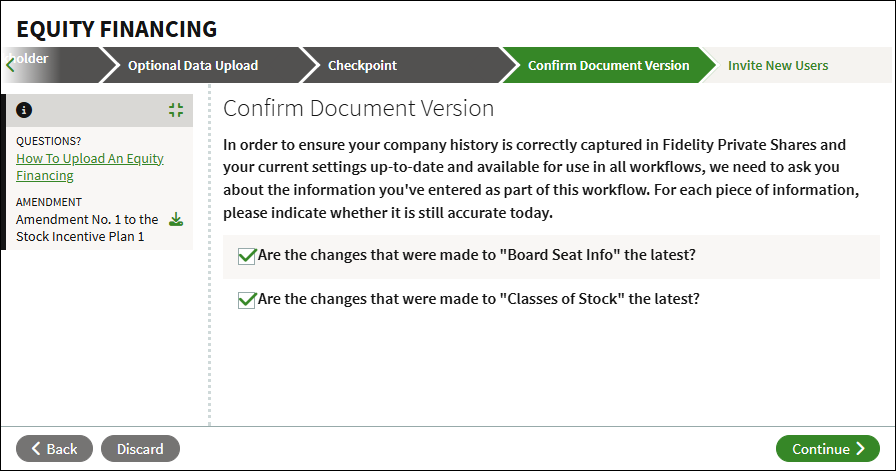Screen dimensions: 896x471
Task: Click Amendment No. 1 to the Stock Incentive Plan text
Action: coord(87,228)
